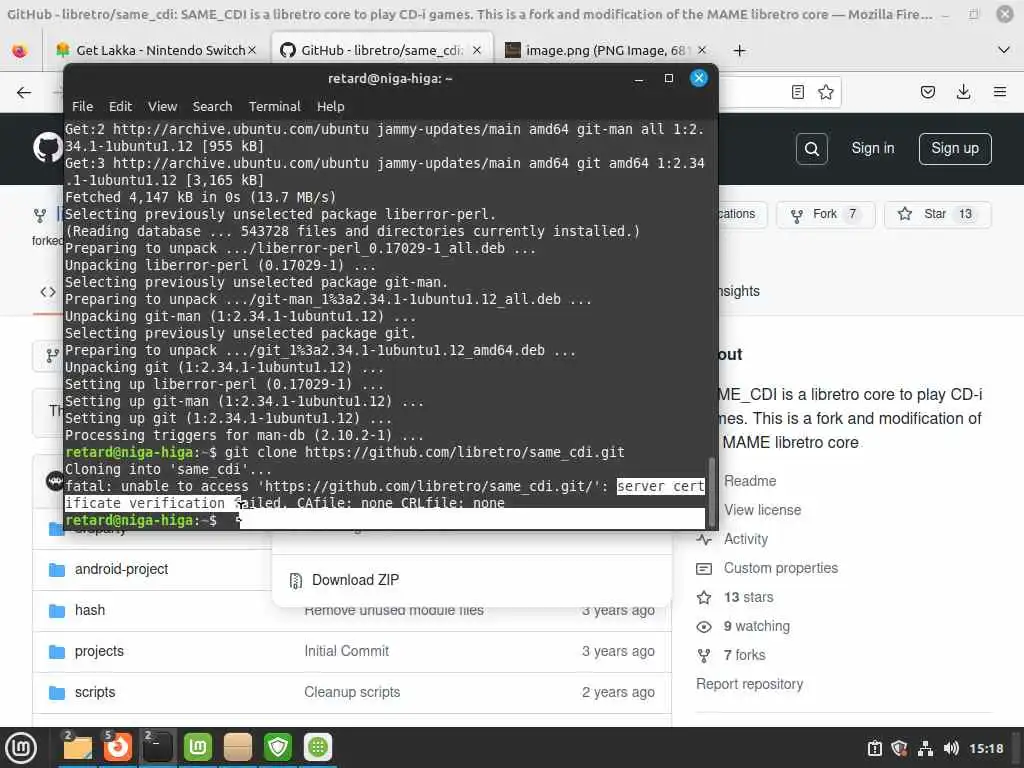Open file manager from taskbar
This screenshot has height=768, width=1024.
[x=78, y=747]
